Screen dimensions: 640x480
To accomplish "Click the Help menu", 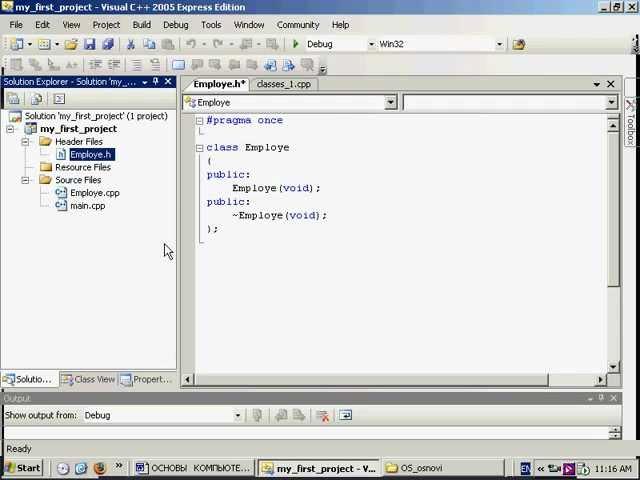I will (340, 25).
